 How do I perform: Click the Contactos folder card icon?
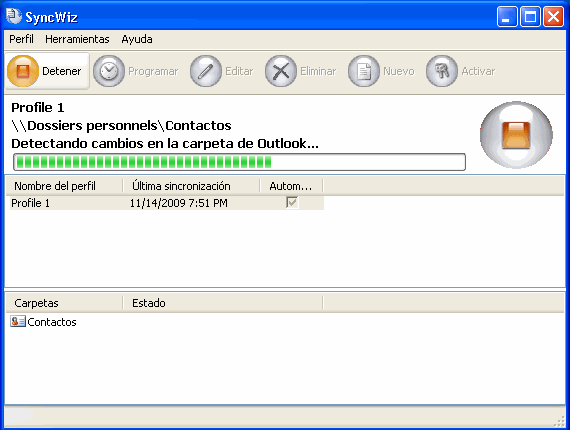[x=18, y=322]
